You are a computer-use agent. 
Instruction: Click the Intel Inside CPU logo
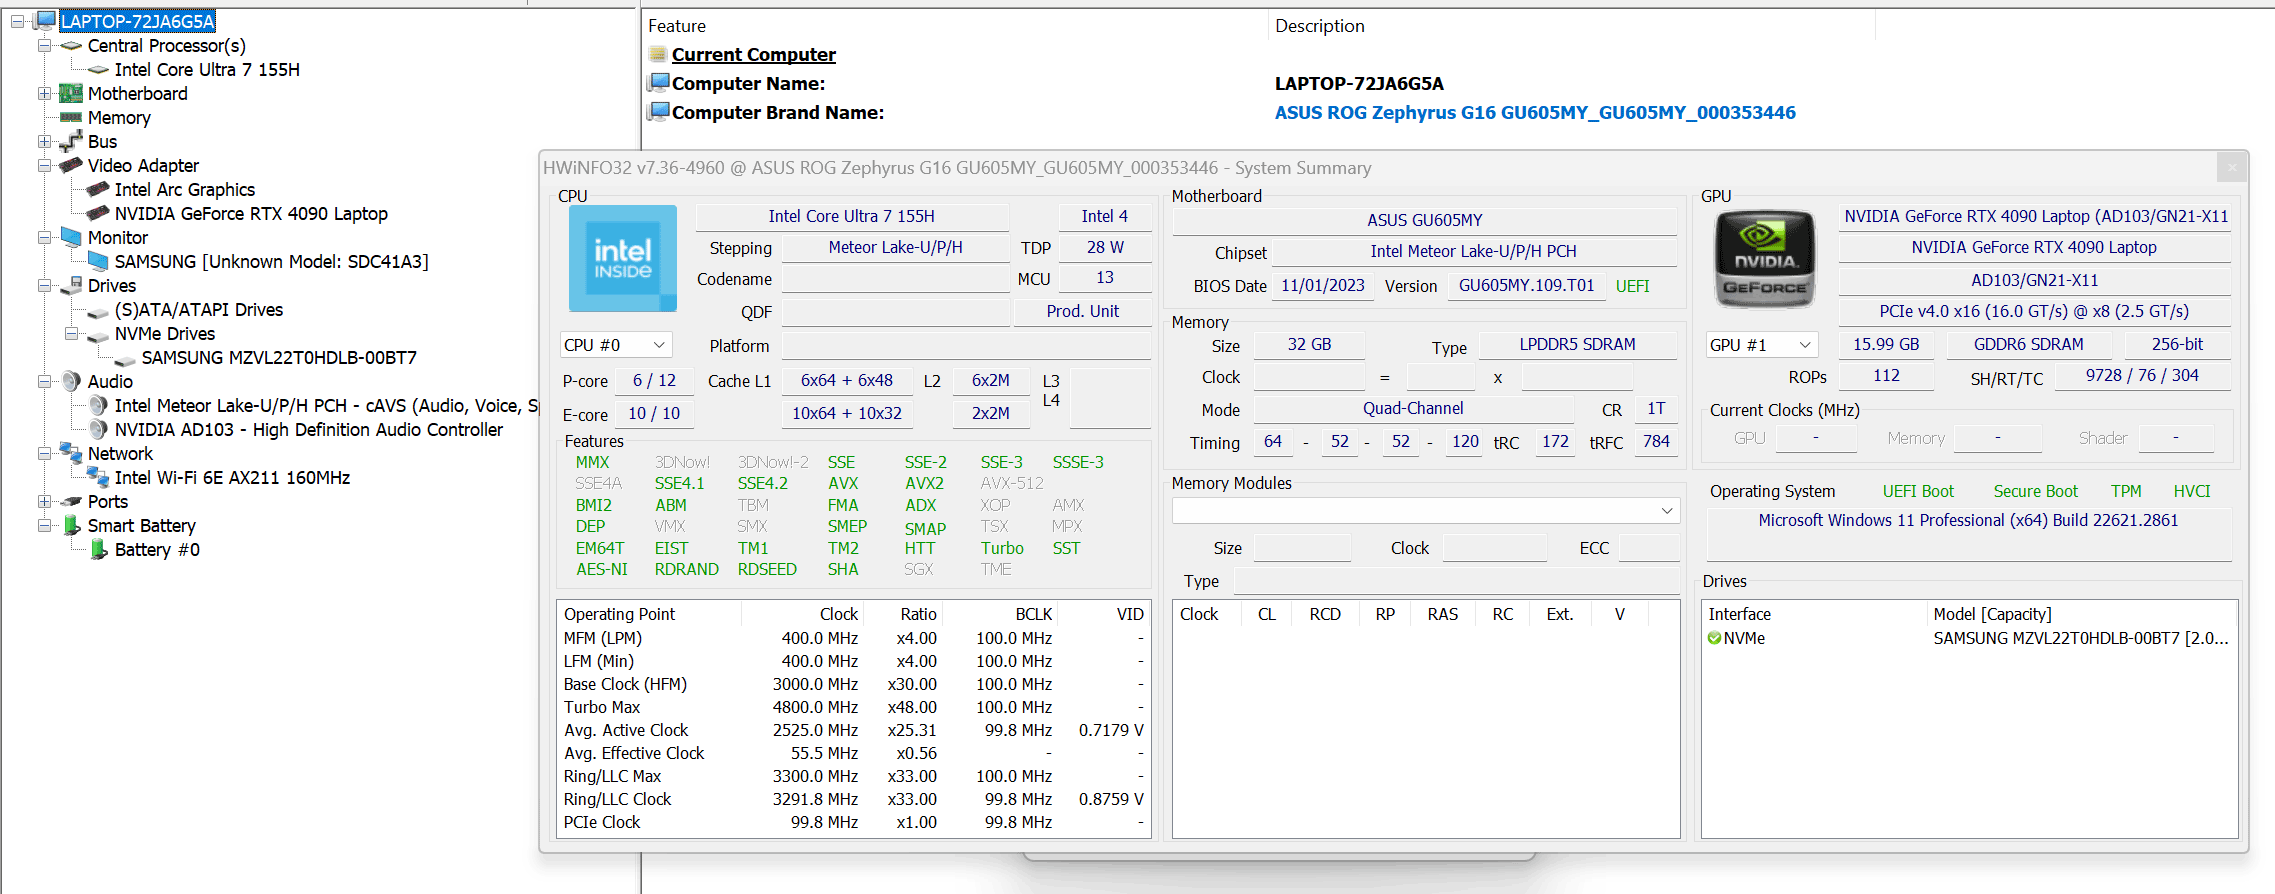tap(623, 259)
